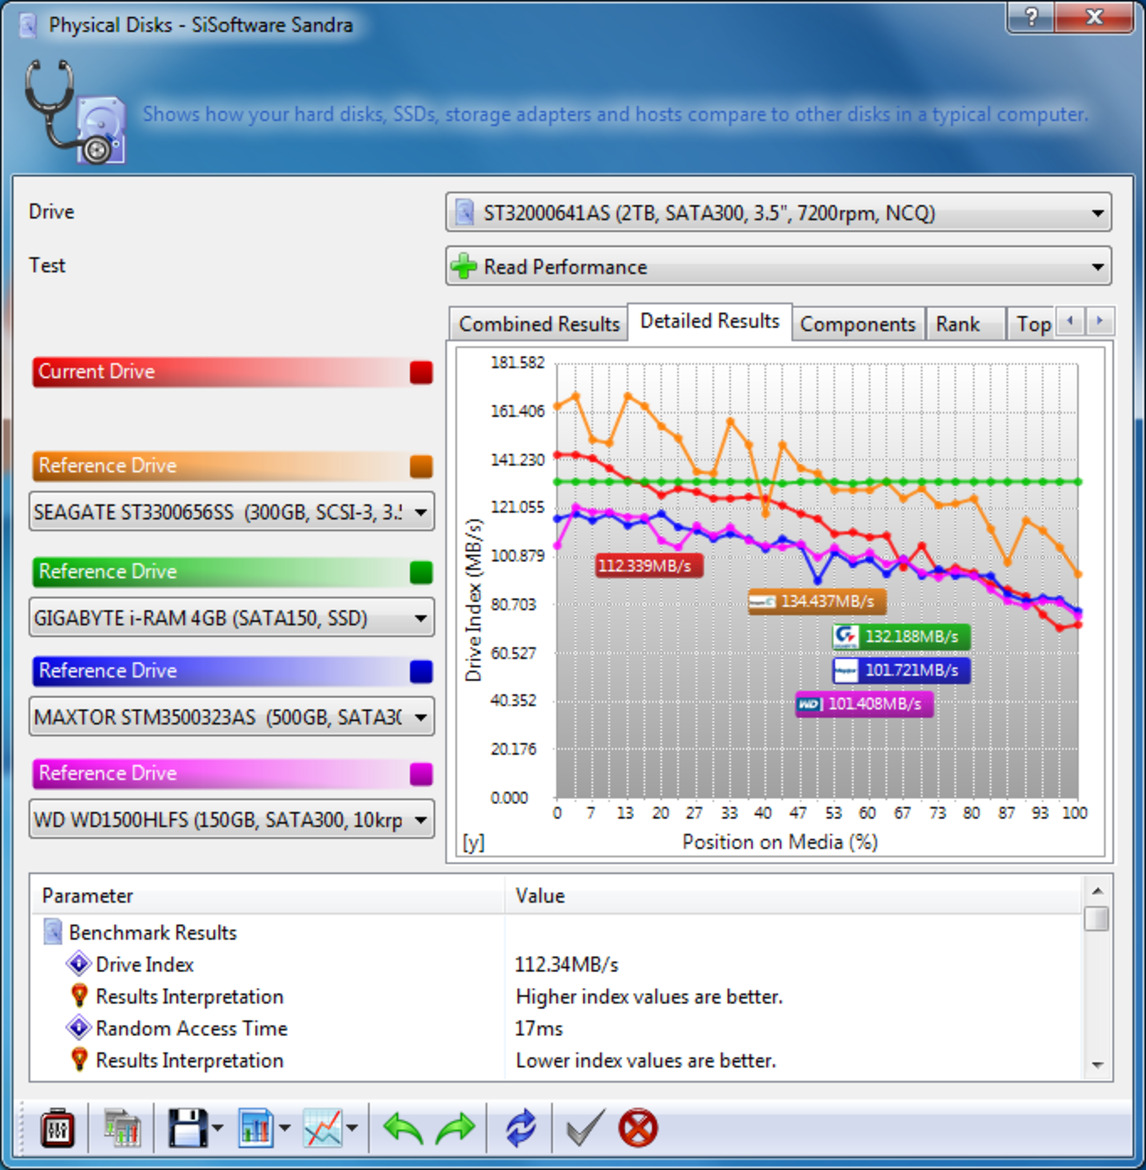
Task: Click the module options slider icon in toolbar
Action: pos(57,1128)
